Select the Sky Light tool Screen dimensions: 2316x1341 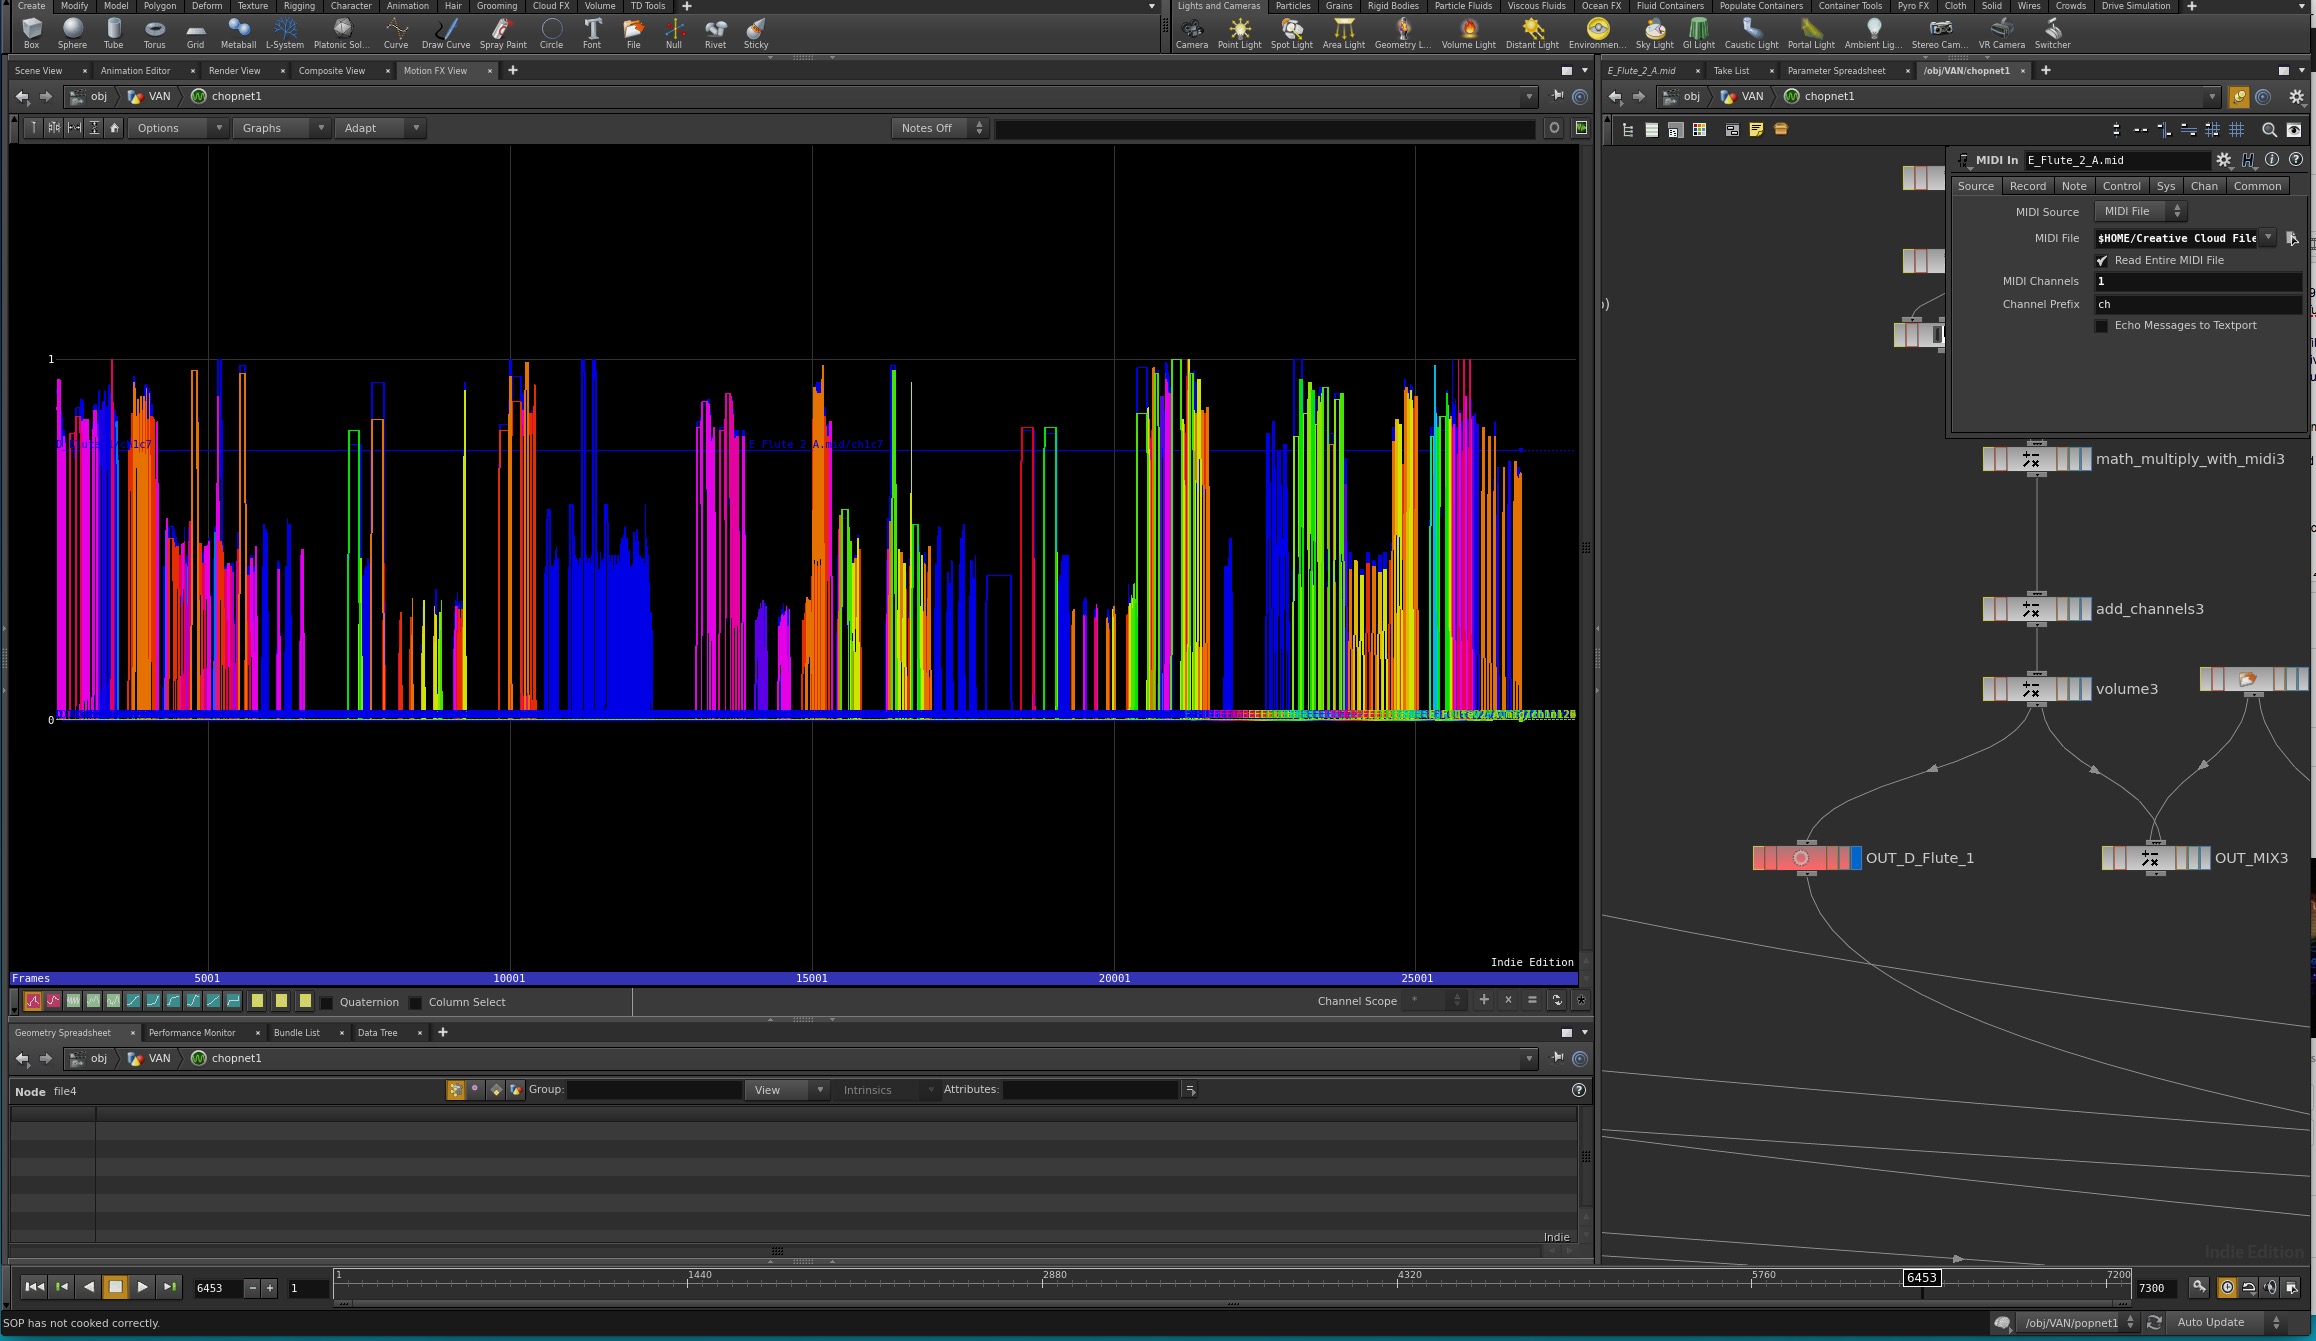click(1654, 33)
